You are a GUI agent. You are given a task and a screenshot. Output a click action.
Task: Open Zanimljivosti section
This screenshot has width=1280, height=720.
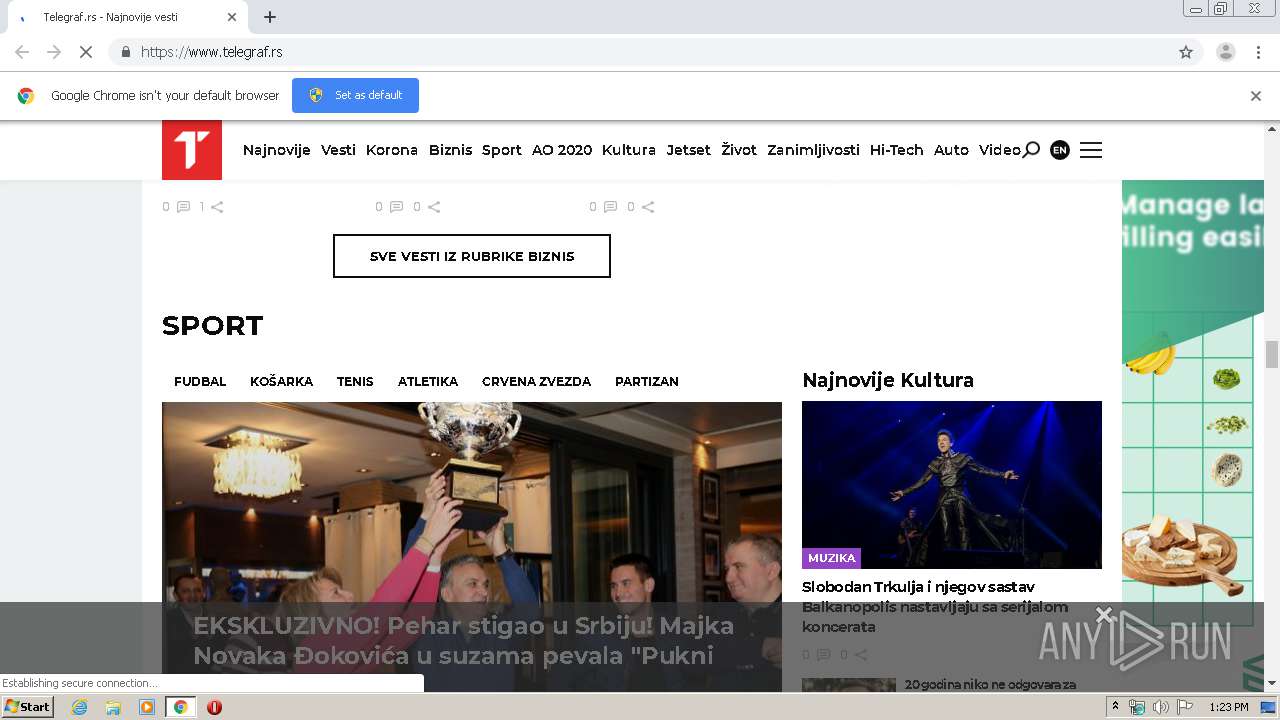coord(813,150)
